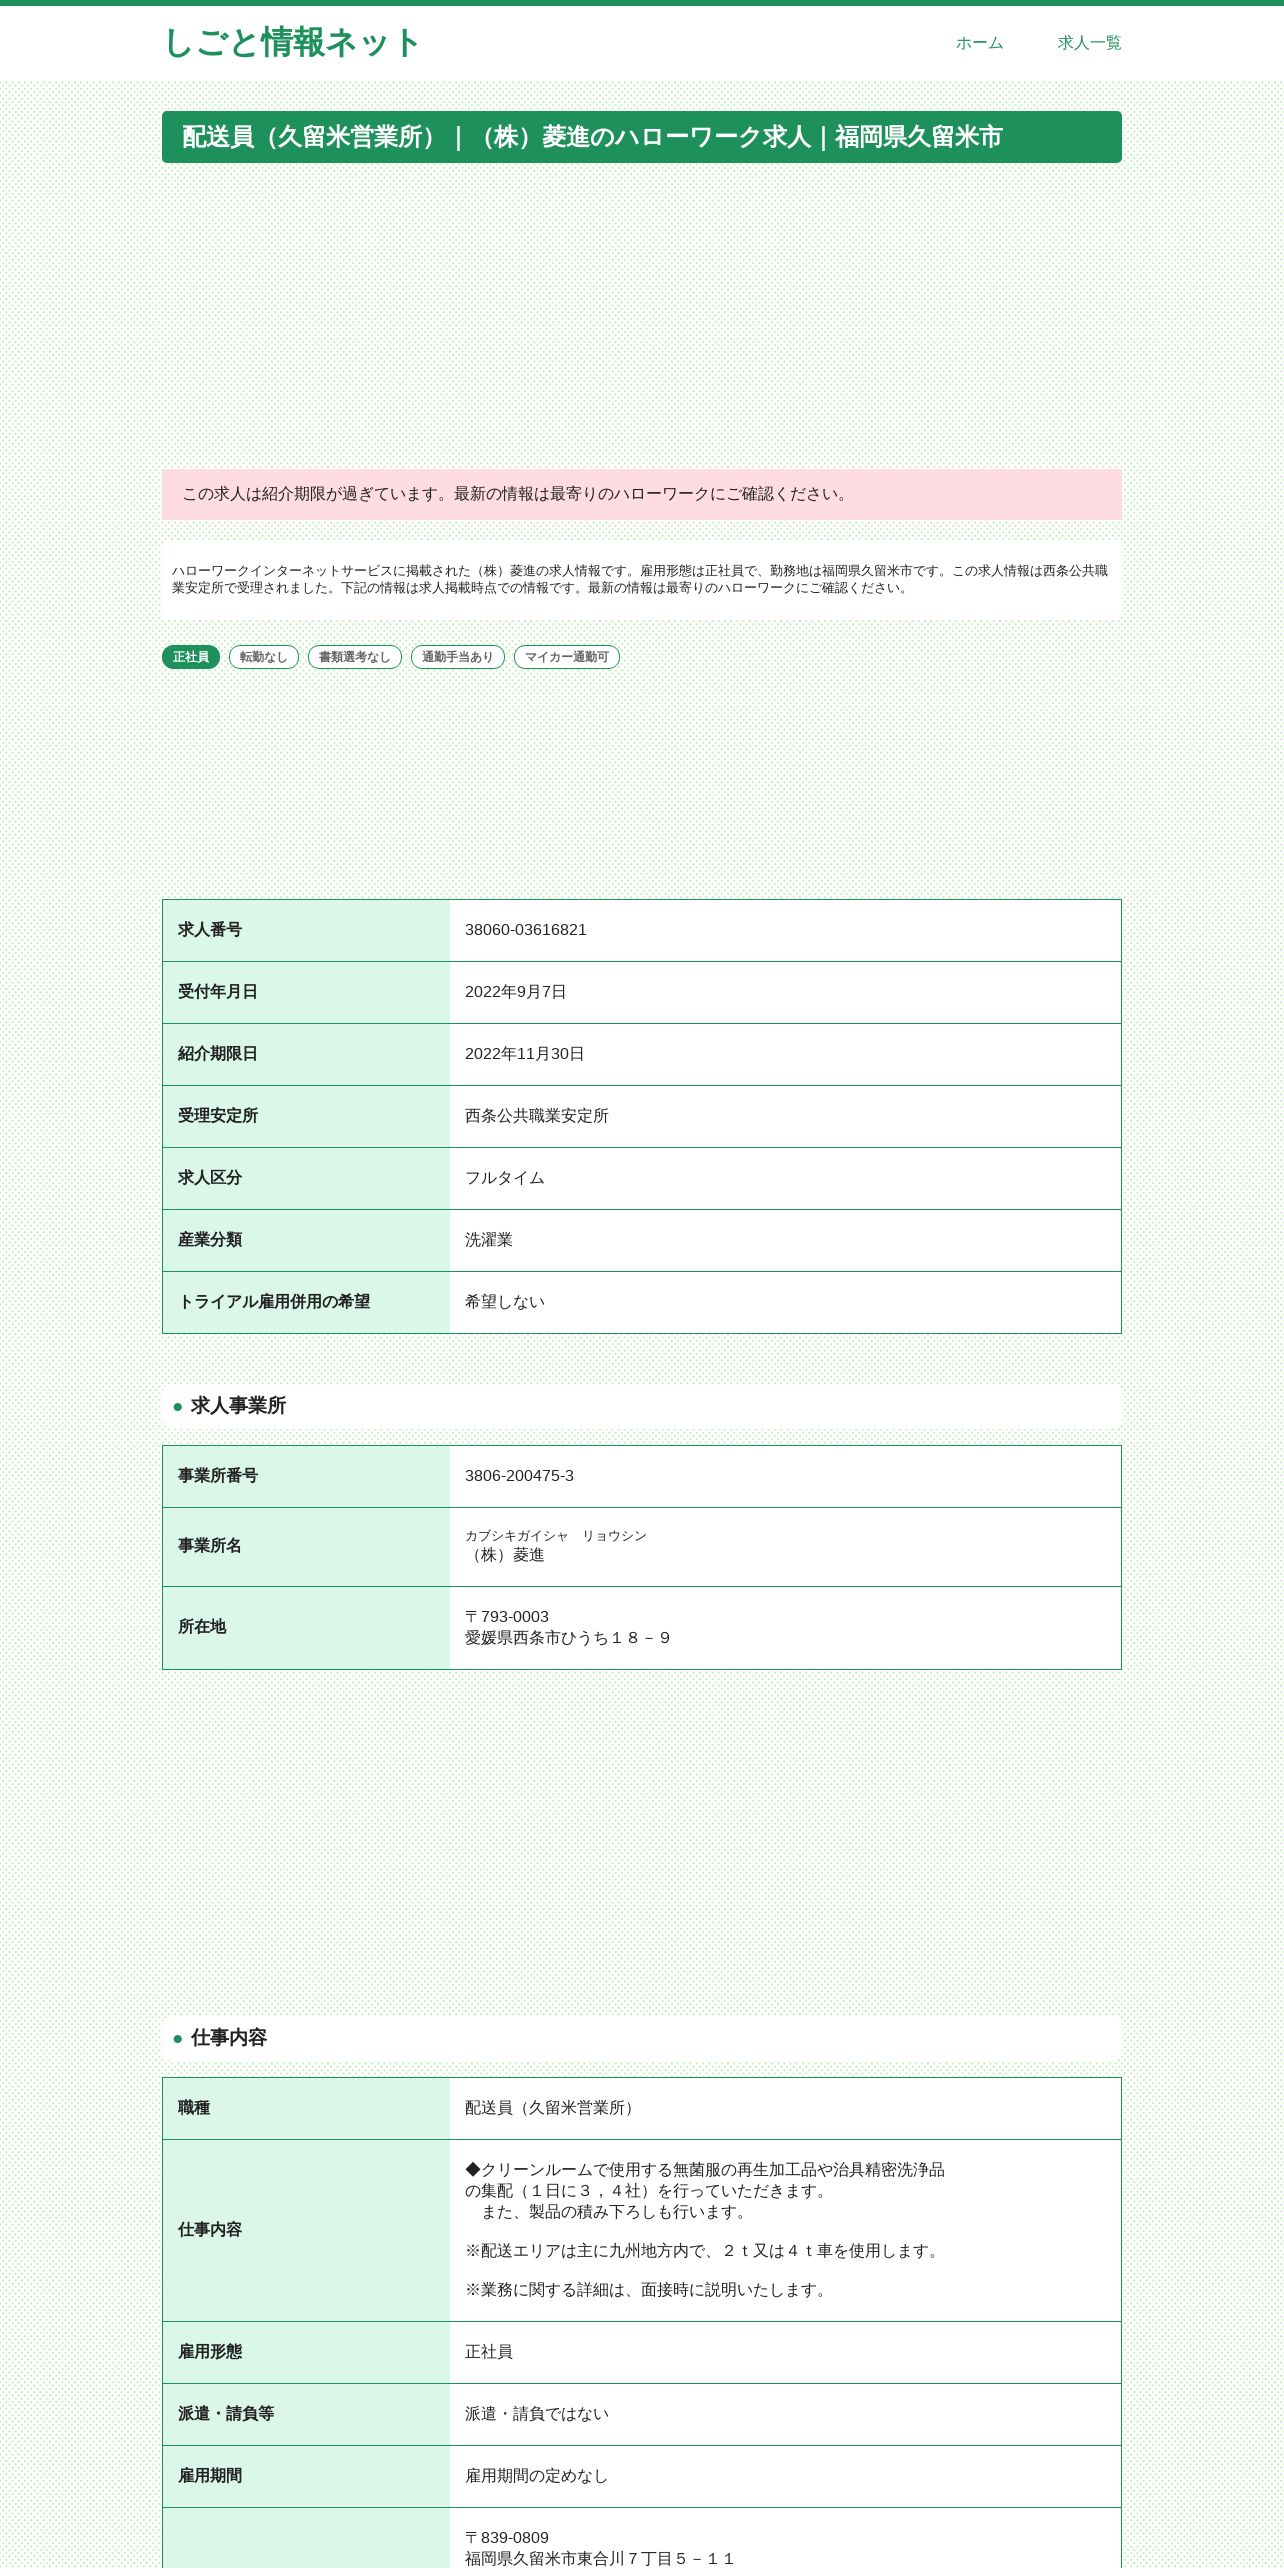Click company name （株）菱進 in table
The image size is (1284, 2568).
click(505, 1555)
